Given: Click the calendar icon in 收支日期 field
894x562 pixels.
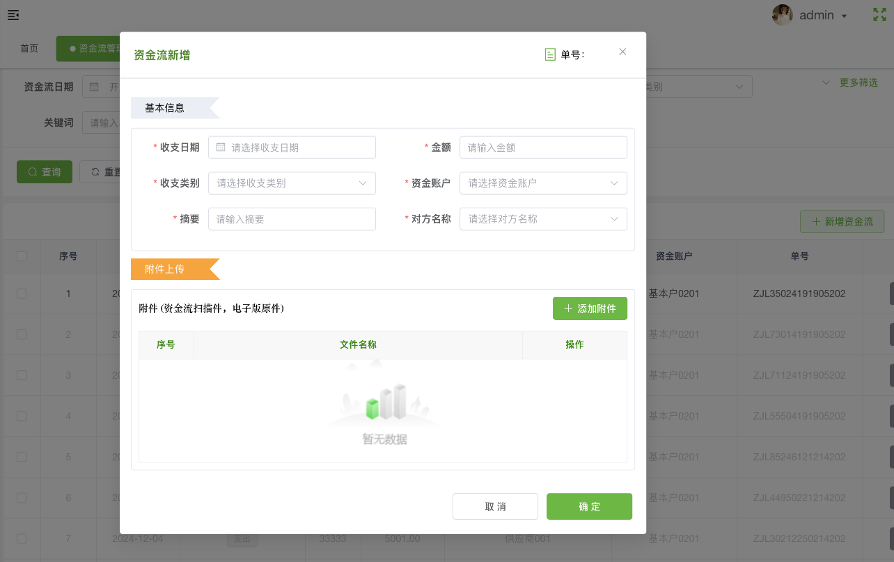Looking at the screenshot, I should pos(221,148).
